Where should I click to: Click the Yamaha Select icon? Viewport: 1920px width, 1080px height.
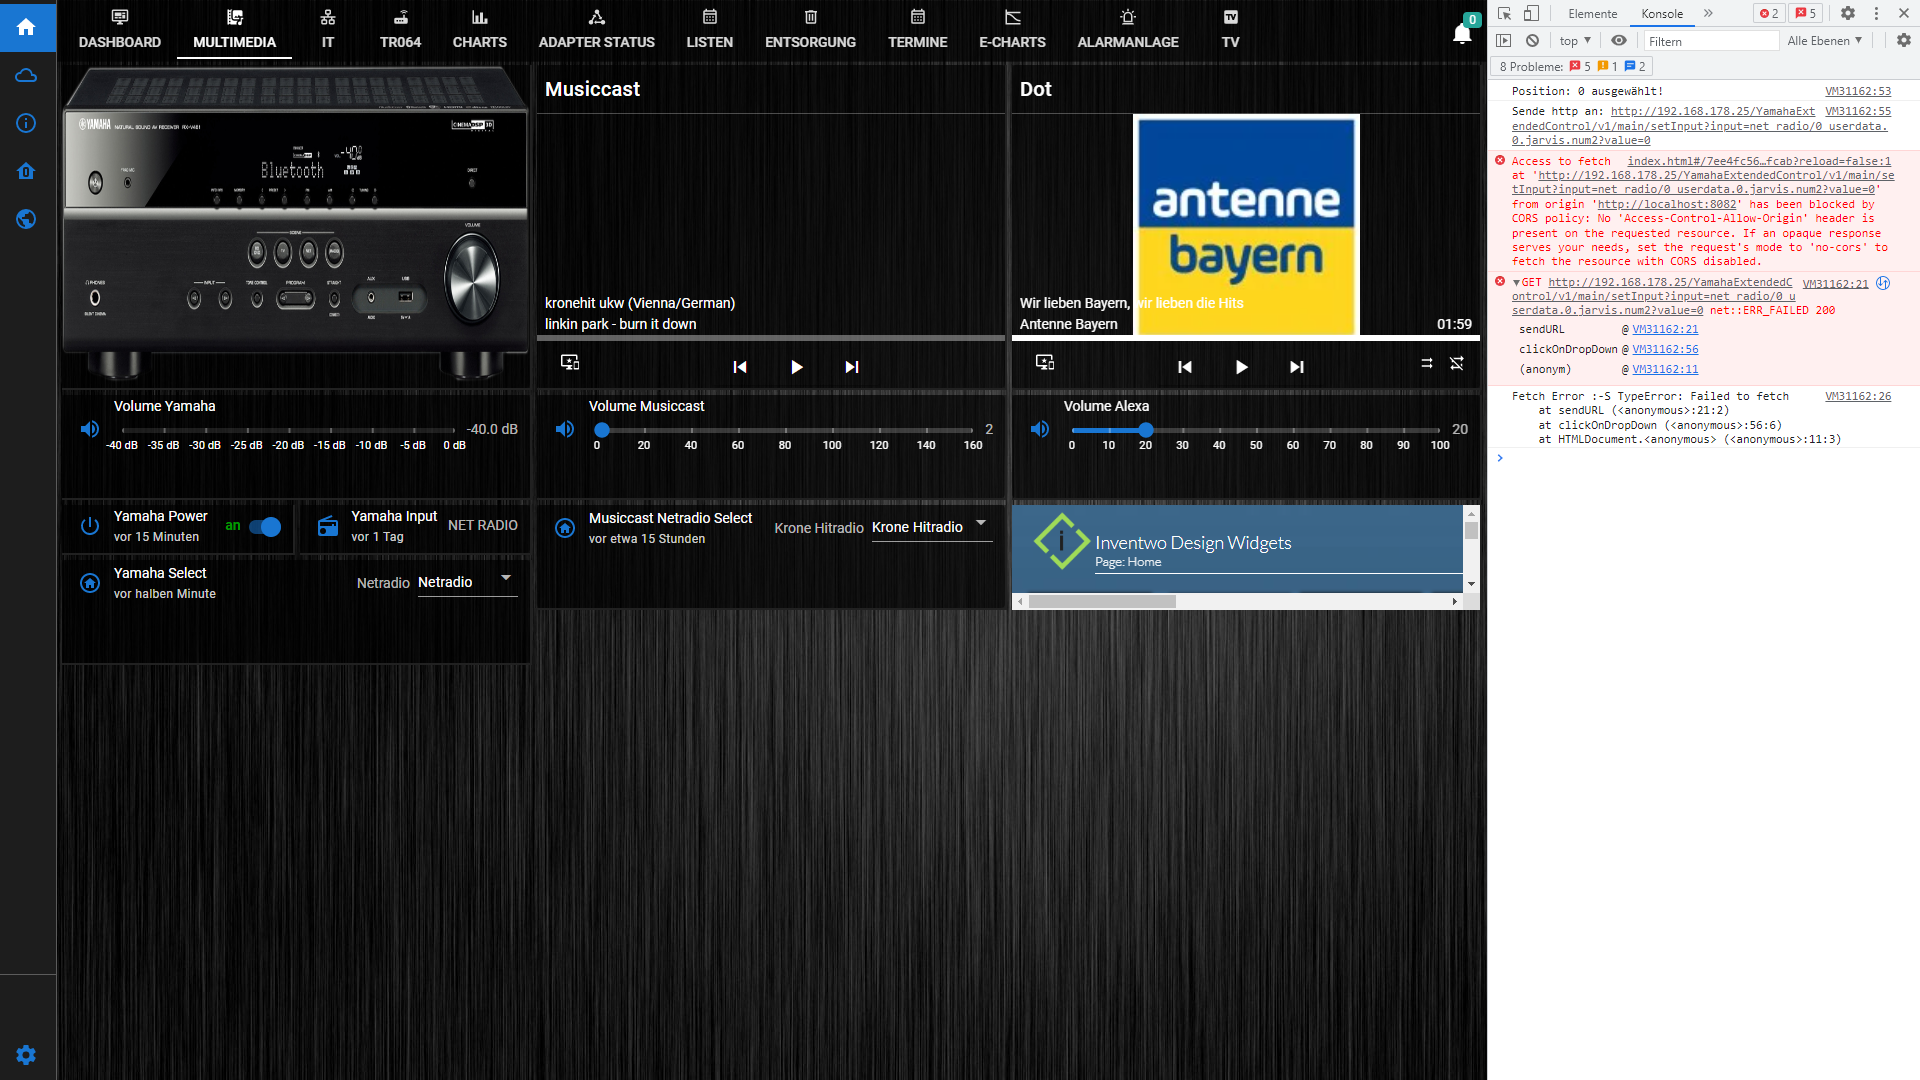(90, 583)
